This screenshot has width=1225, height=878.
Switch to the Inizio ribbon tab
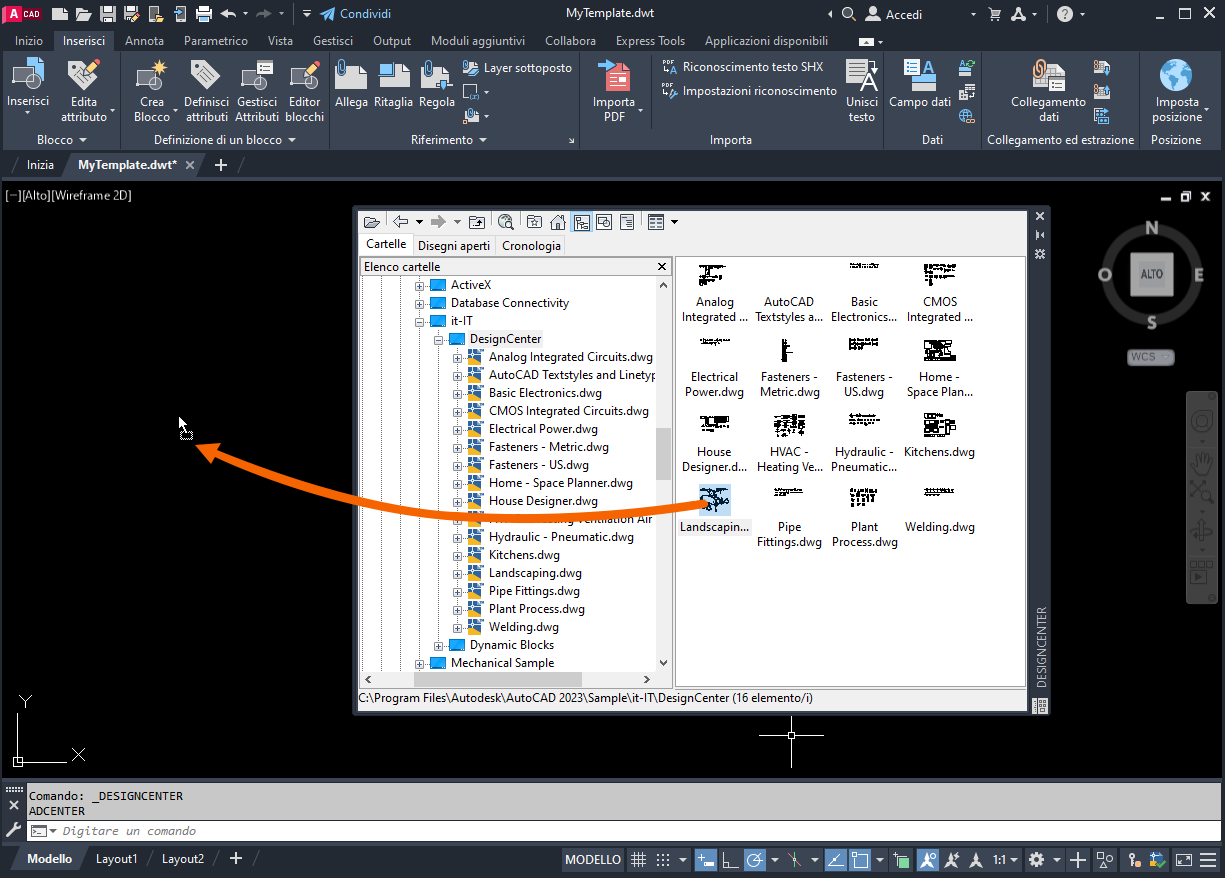pyautogui.click(x=29, y=41)
